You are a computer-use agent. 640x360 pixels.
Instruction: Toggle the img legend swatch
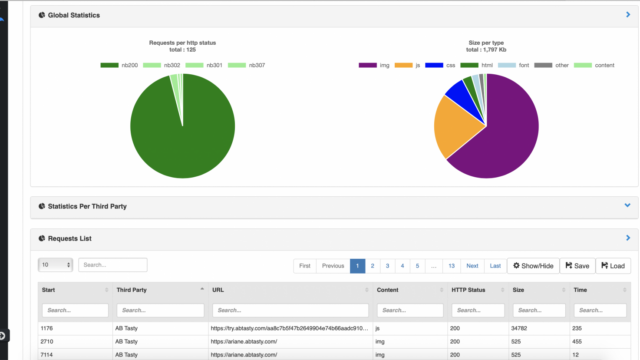pyautogui.click(x=368, y=65)
